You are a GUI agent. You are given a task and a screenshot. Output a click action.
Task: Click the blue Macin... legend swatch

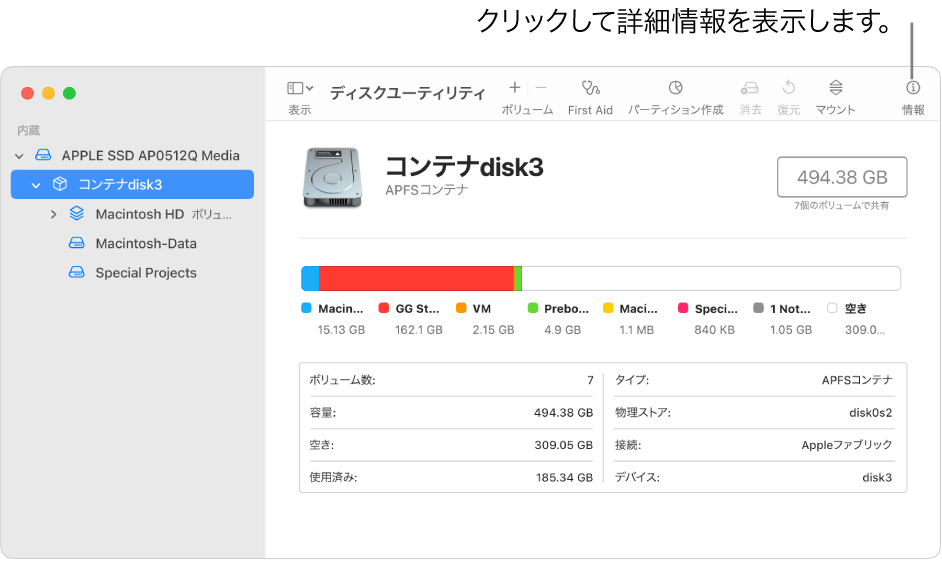point(306,308)
